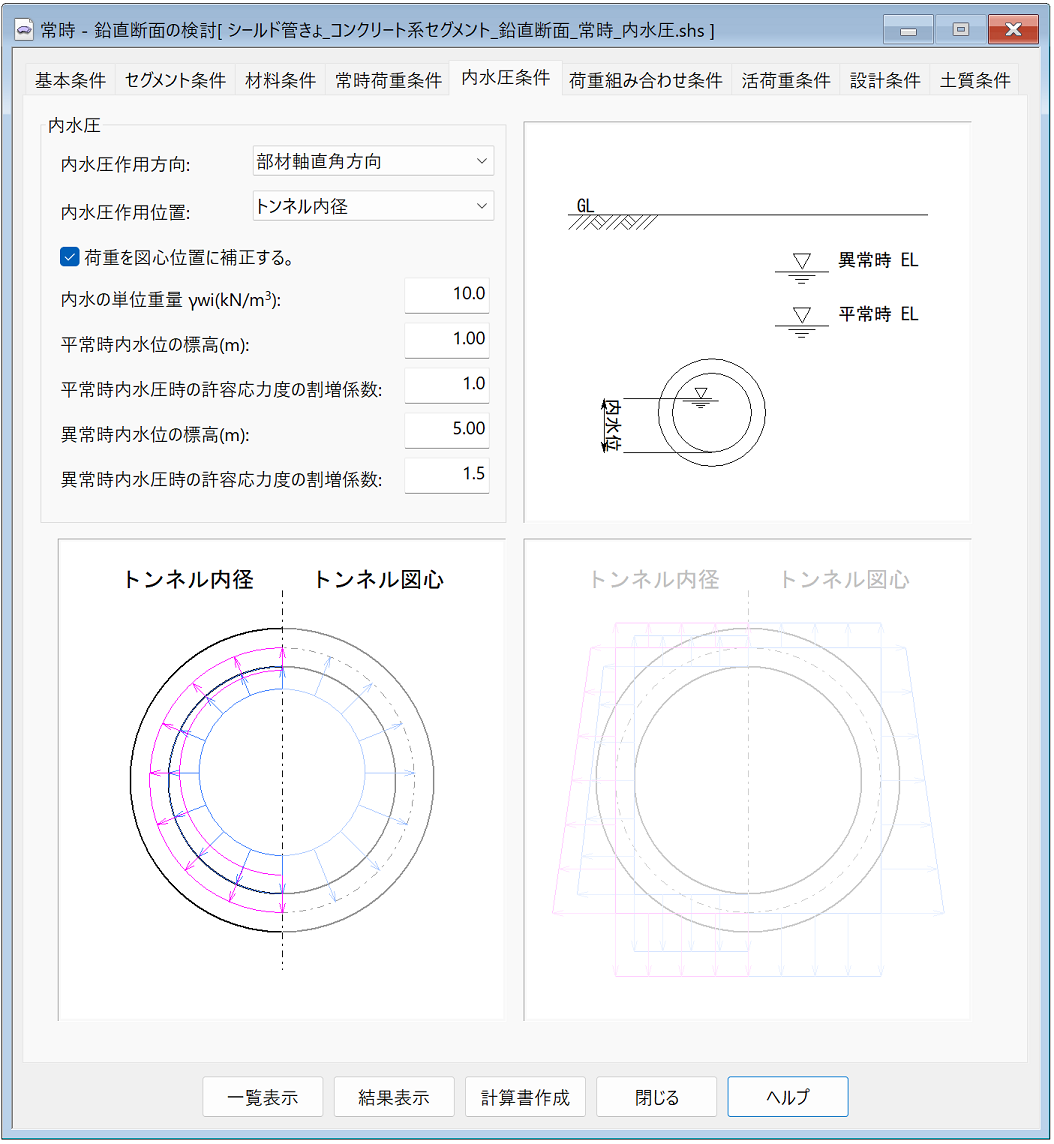
Task: Click the 内水の単位重量 input field
Action: click(446, 295)
